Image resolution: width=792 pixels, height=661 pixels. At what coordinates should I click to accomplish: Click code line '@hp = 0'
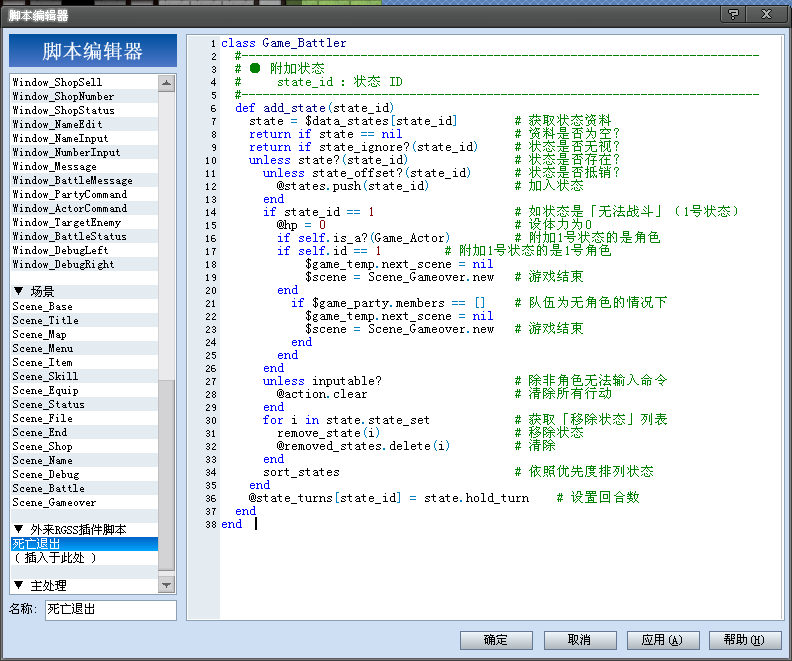tap(301, 225)
